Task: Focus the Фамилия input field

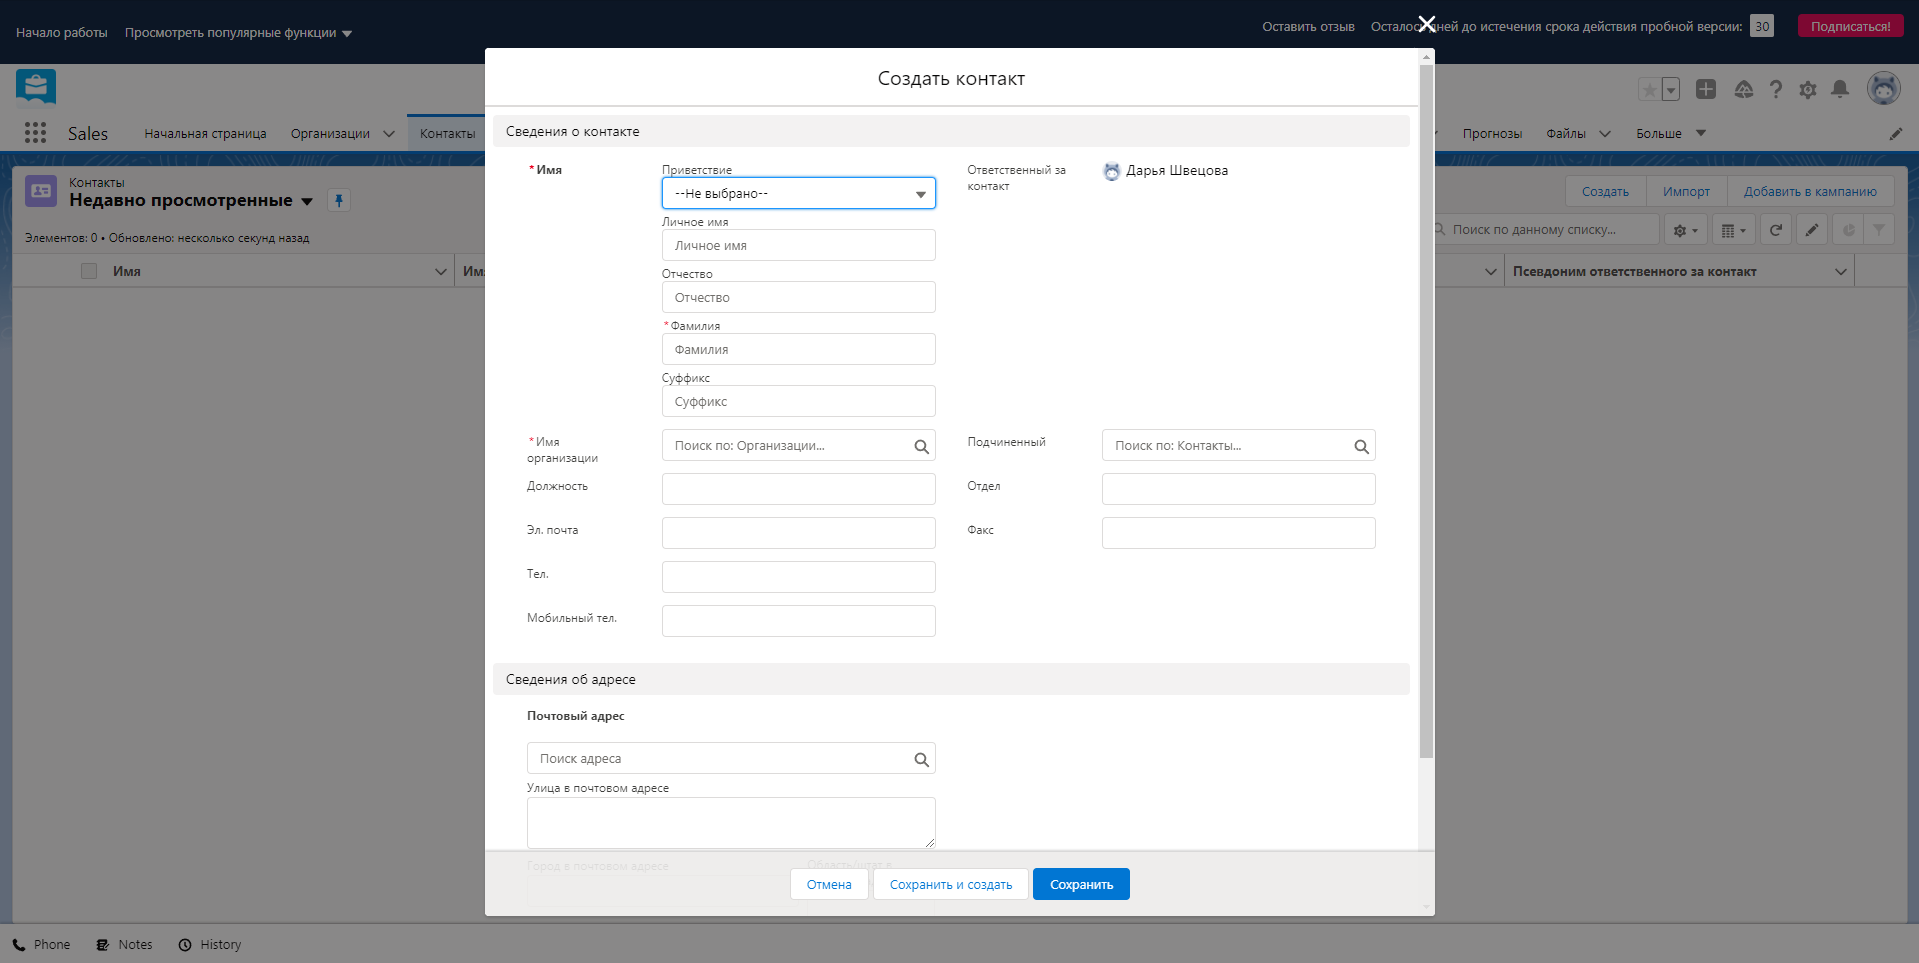Action: [798, 349]
